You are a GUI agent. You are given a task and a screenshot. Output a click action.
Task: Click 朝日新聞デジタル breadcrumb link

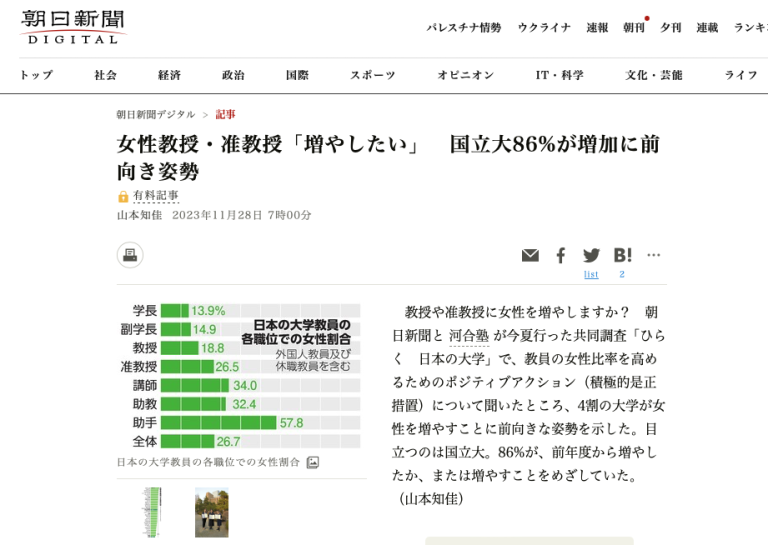[x=156, y=115]
